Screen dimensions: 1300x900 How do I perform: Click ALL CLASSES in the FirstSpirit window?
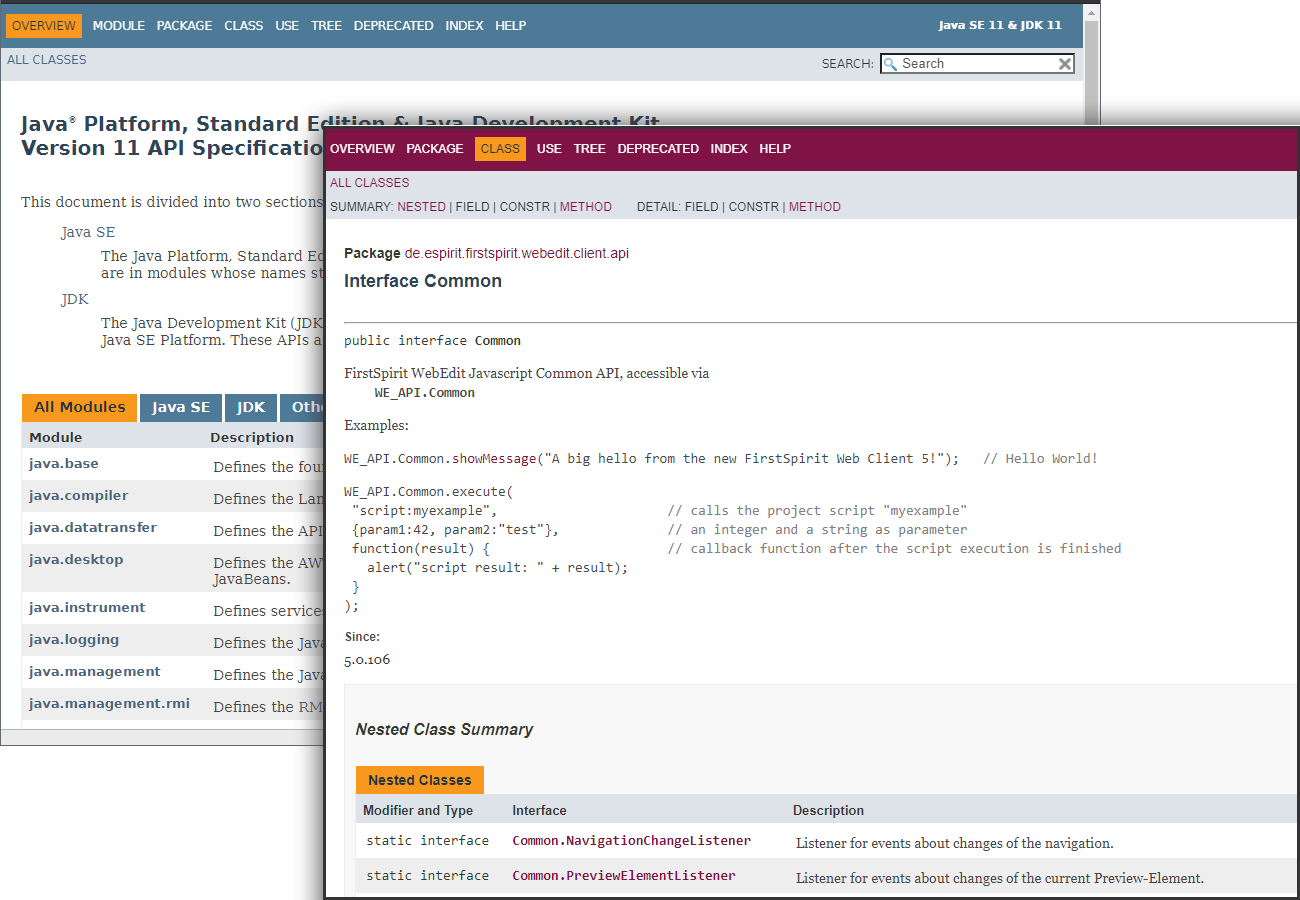click(370, 183)
